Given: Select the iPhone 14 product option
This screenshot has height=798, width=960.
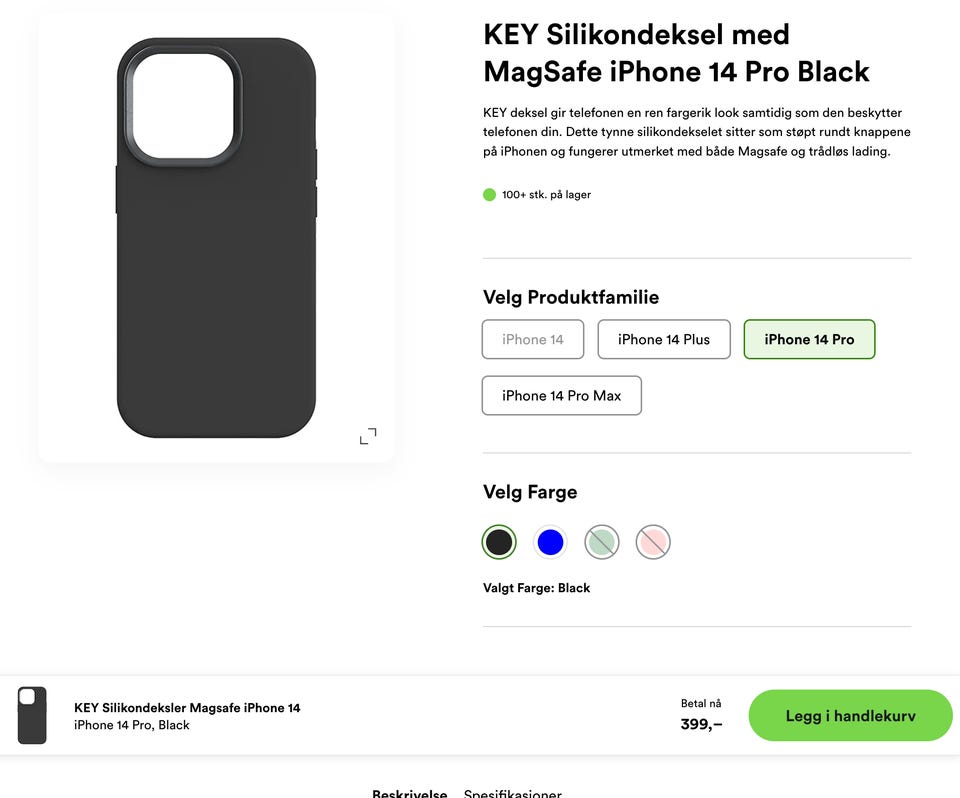Looking at the screenshot, I should (533, 339).
